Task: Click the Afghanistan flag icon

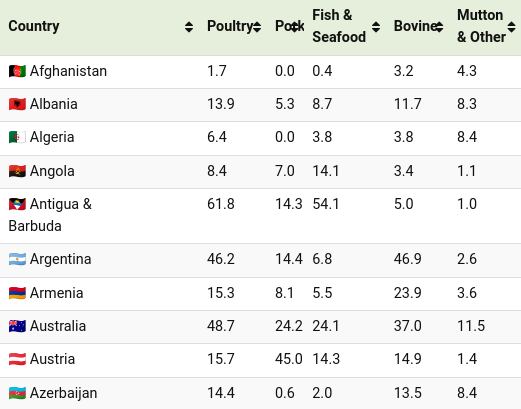Action: coord(17,71)
